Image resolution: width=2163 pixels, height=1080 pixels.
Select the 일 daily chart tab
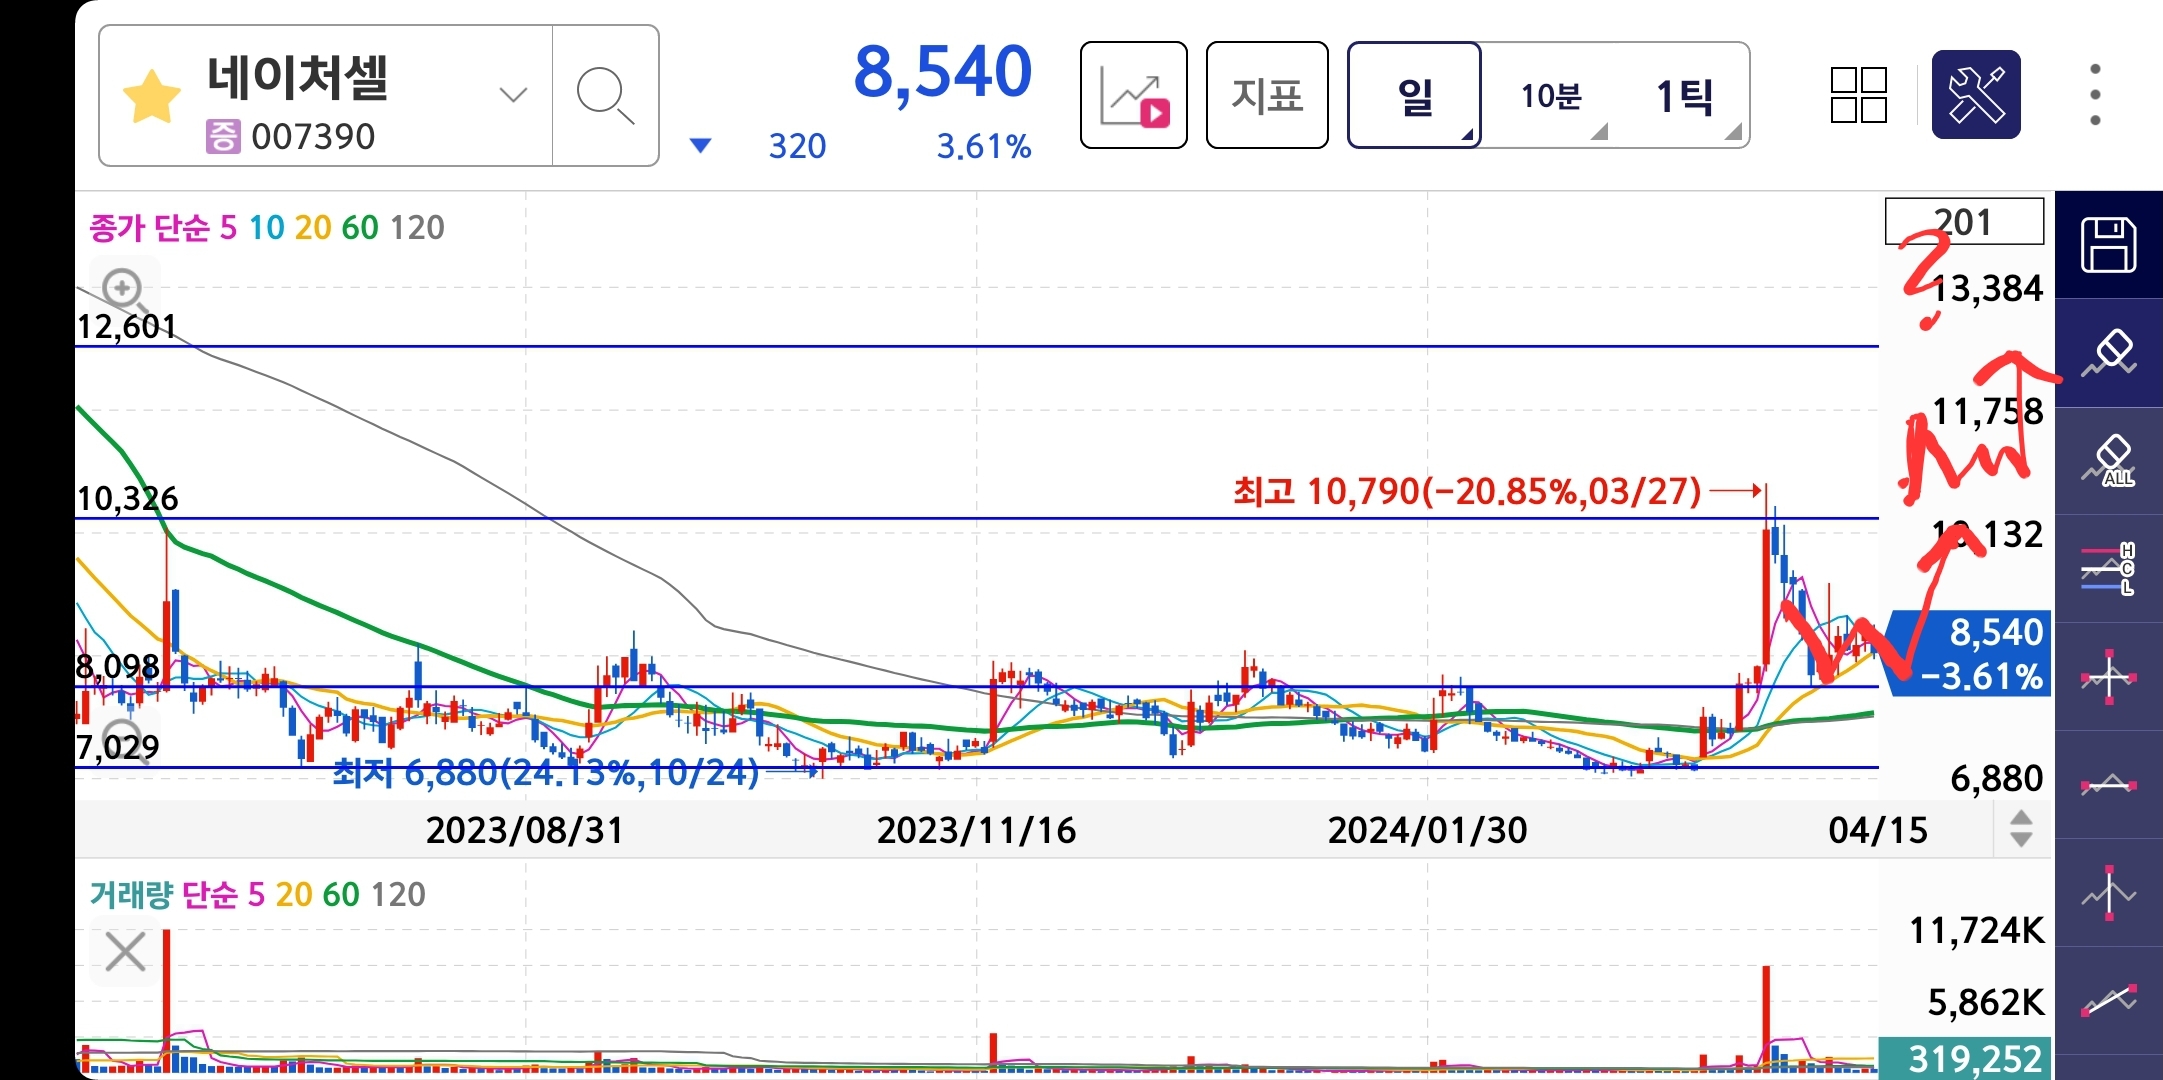point(1414,96)
